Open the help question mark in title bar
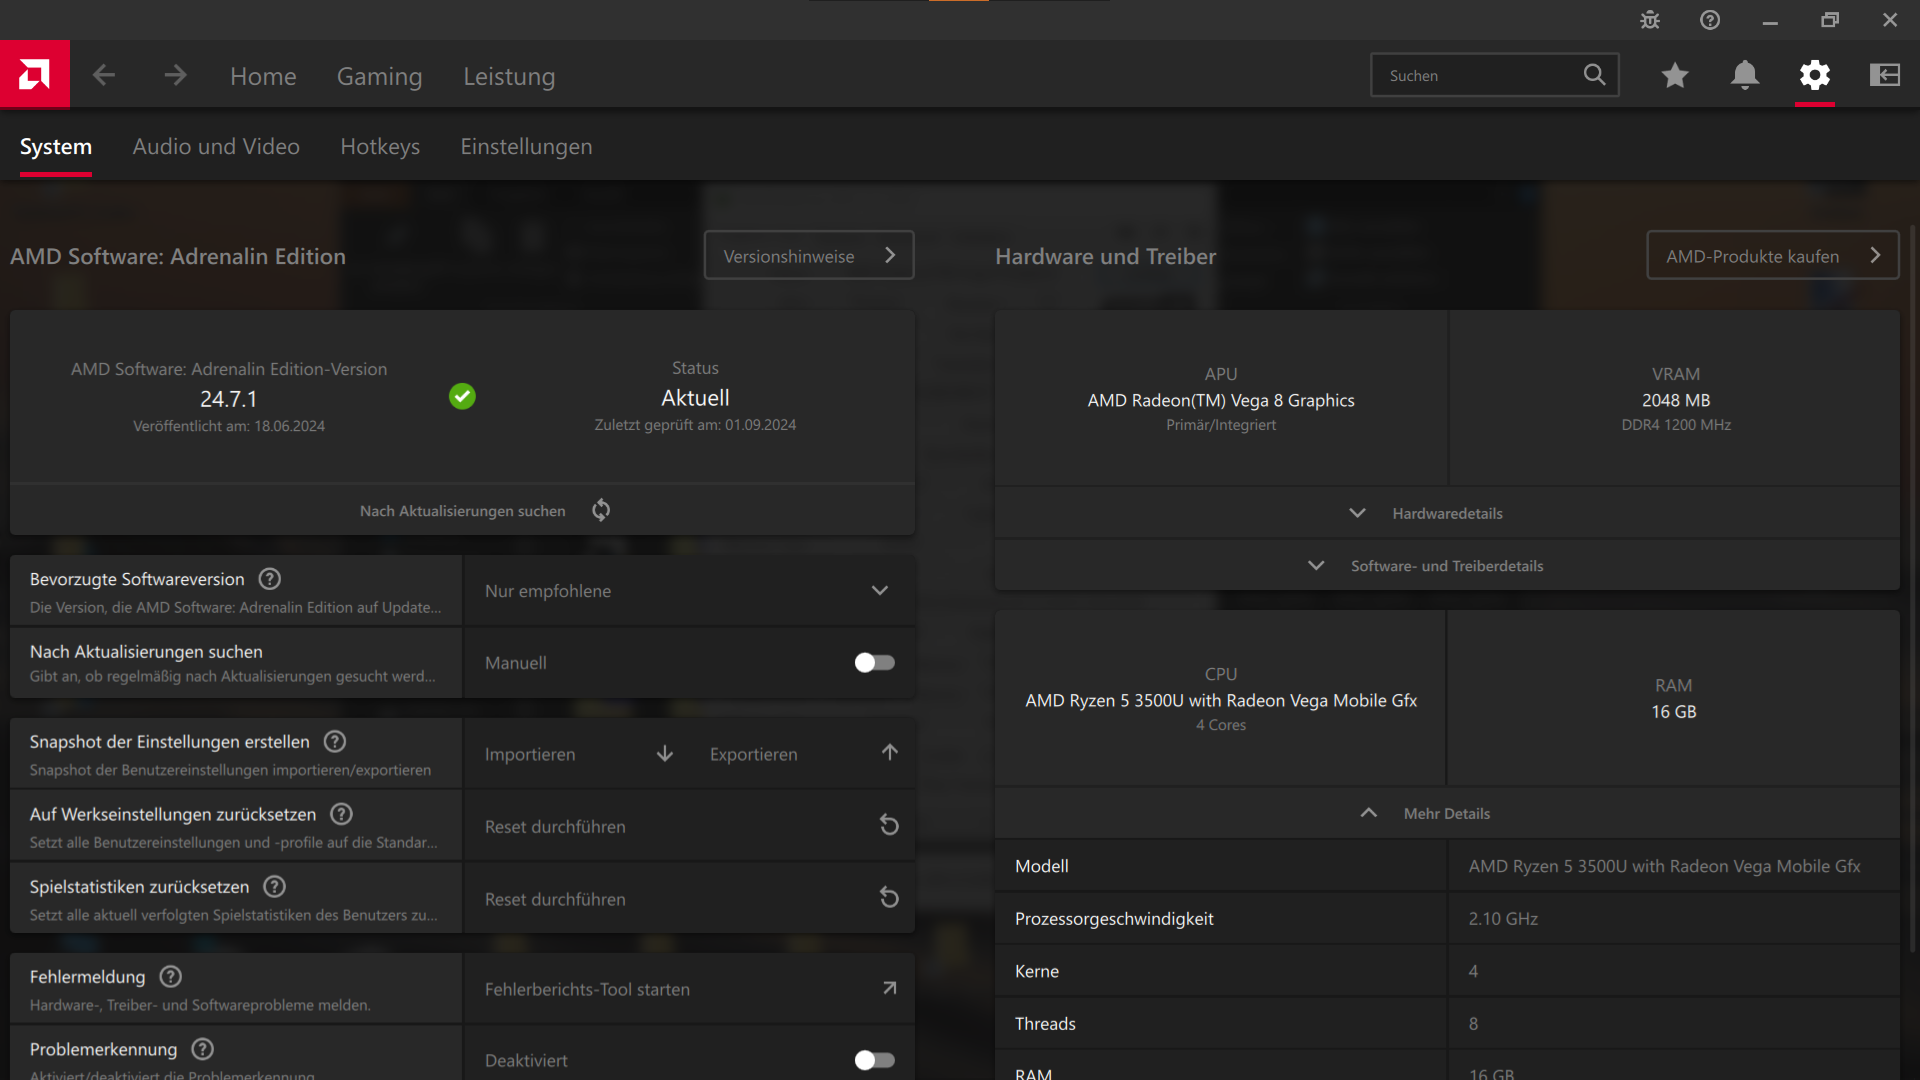The height and width of the screenshot is (1080, 1920). 1710,20
